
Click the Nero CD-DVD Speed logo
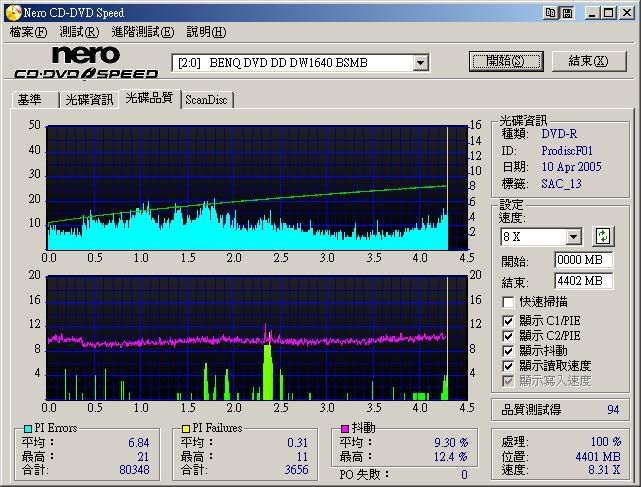pyautogui.click(x=86, y=62)
